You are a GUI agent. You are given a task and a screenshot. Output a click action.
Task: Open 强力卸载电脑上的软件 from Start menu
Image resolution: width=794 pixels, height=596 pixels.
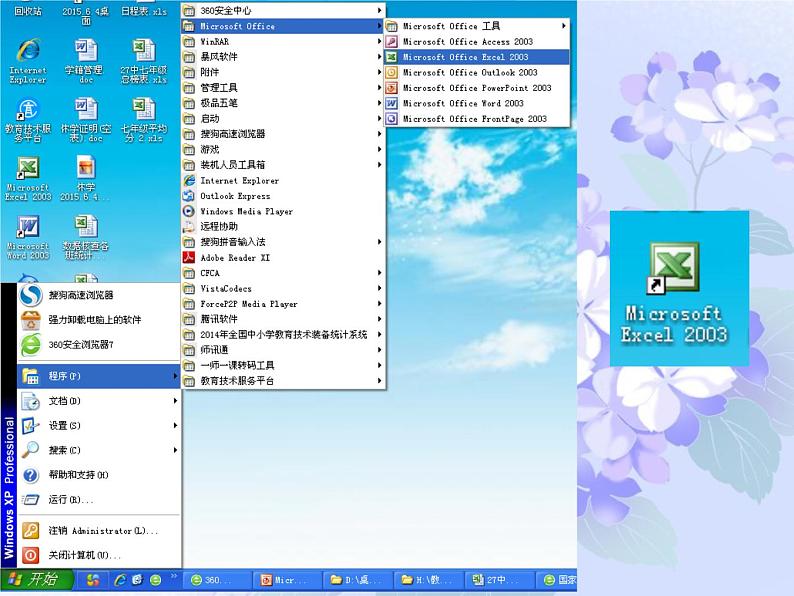click(x=99, y=320)
